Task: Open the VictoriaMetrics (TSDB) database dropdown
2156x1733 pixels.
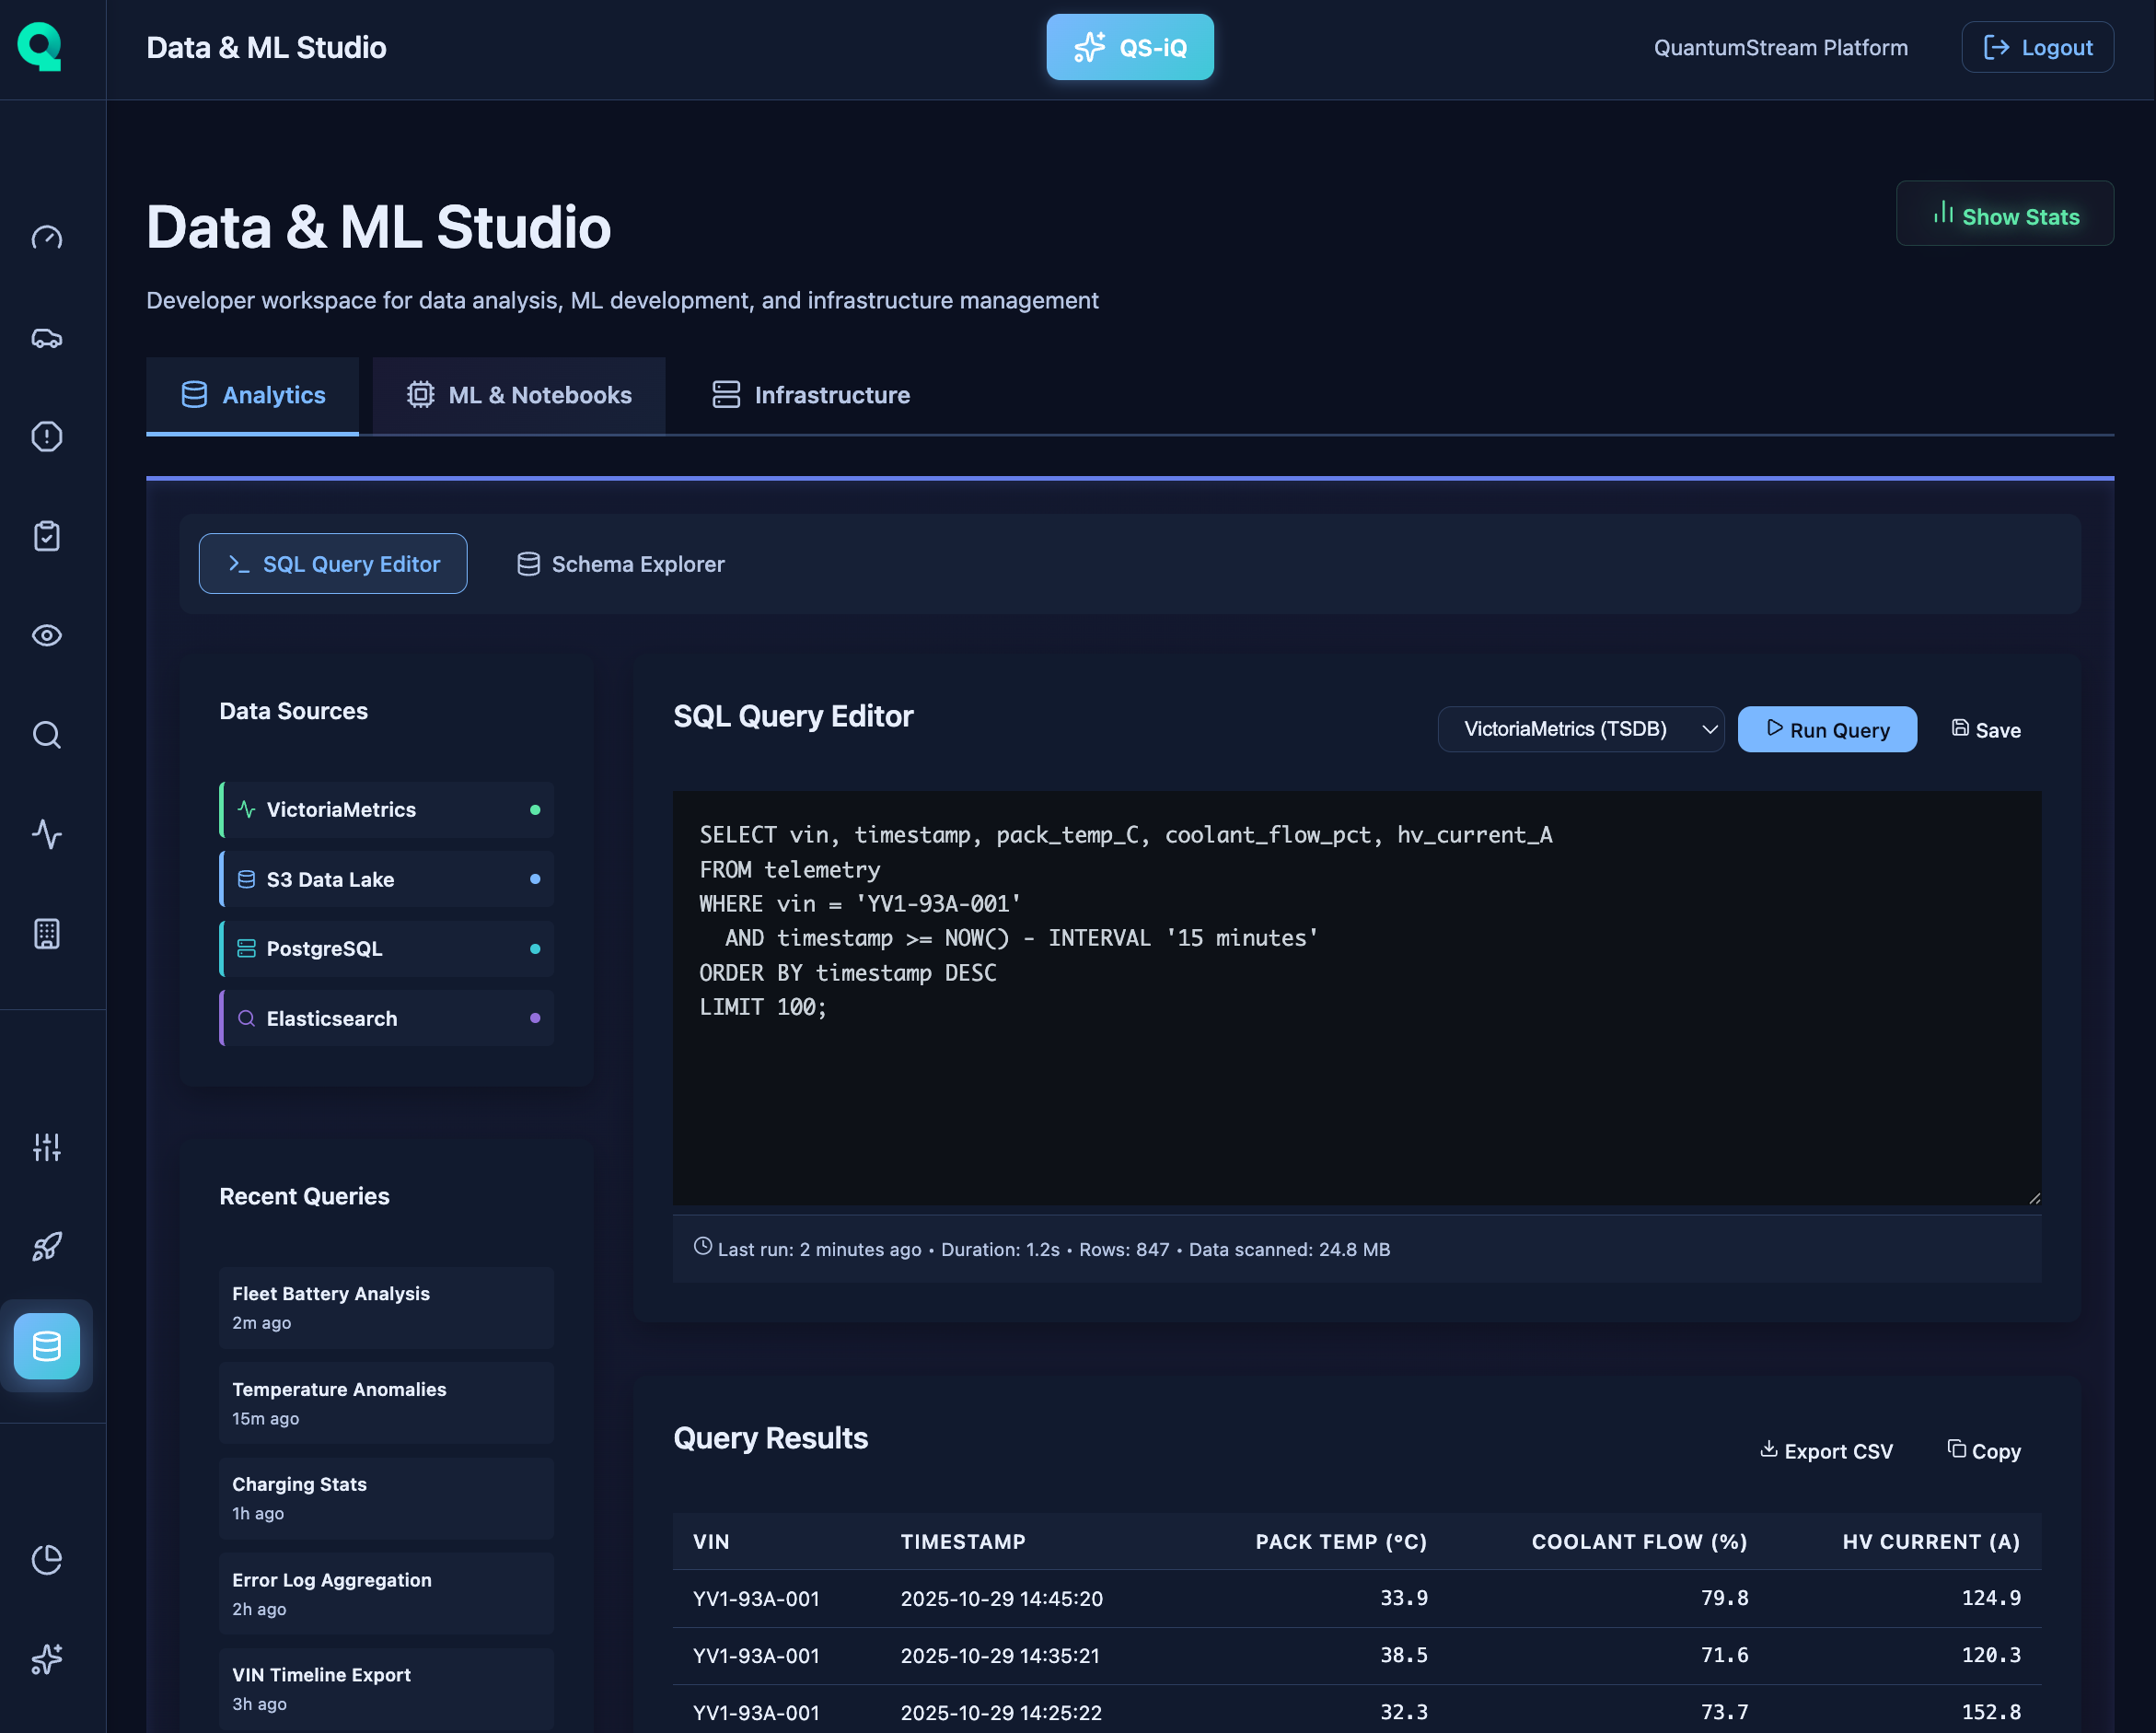Action: coord(1580,729)
